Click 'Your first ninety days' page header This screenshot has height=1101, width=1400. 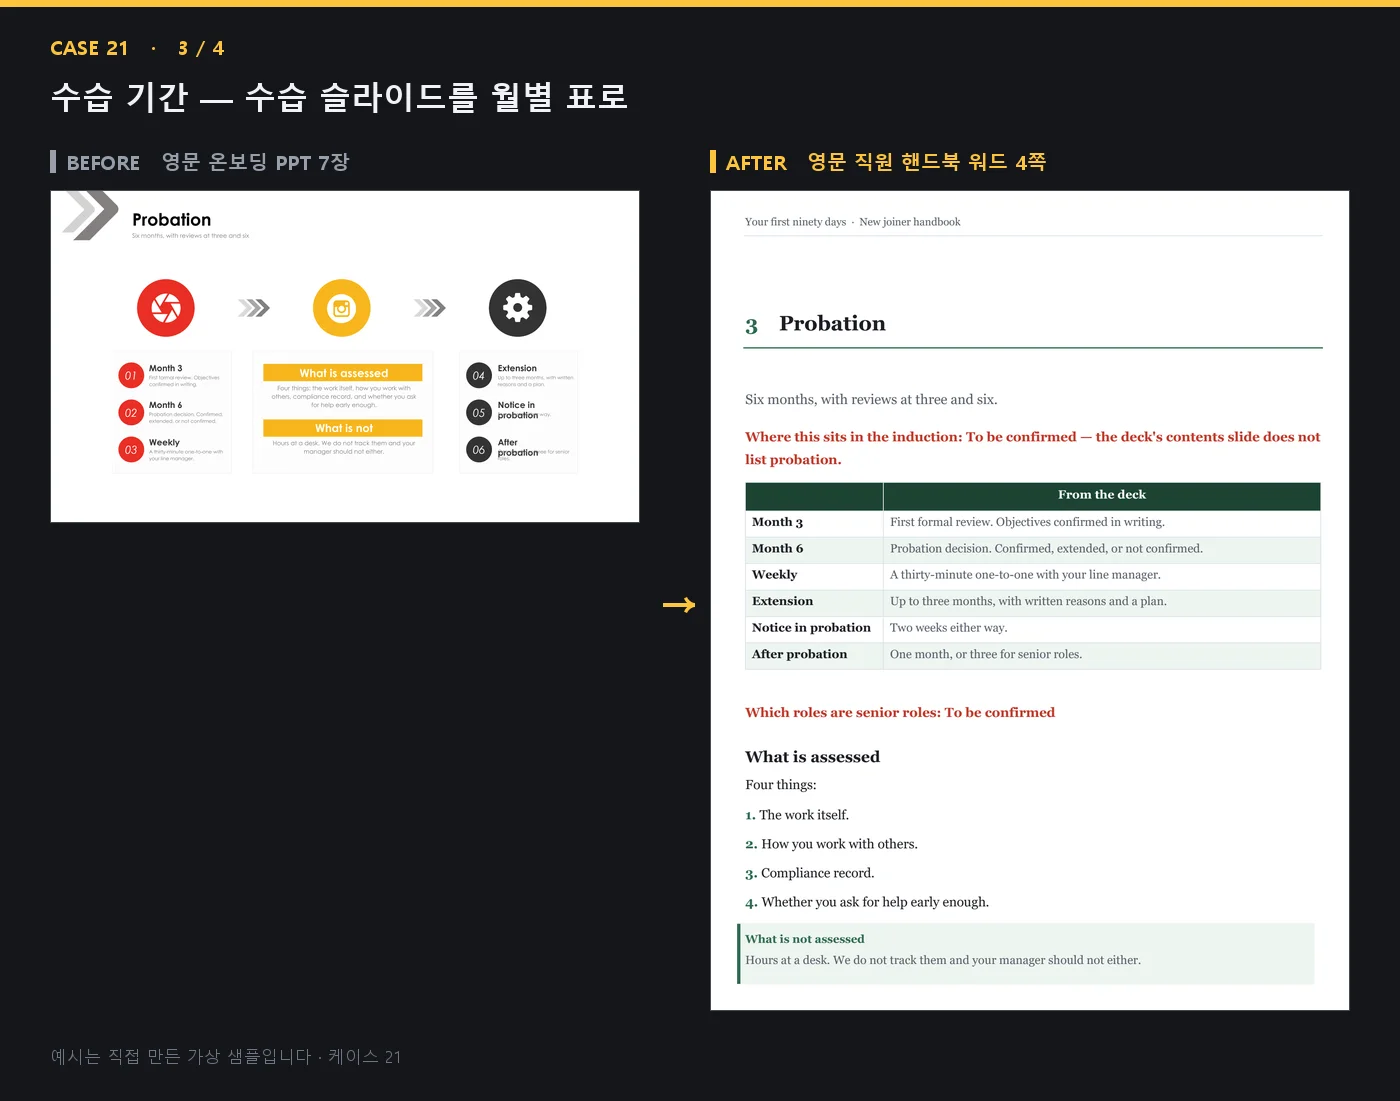(795, 222)
